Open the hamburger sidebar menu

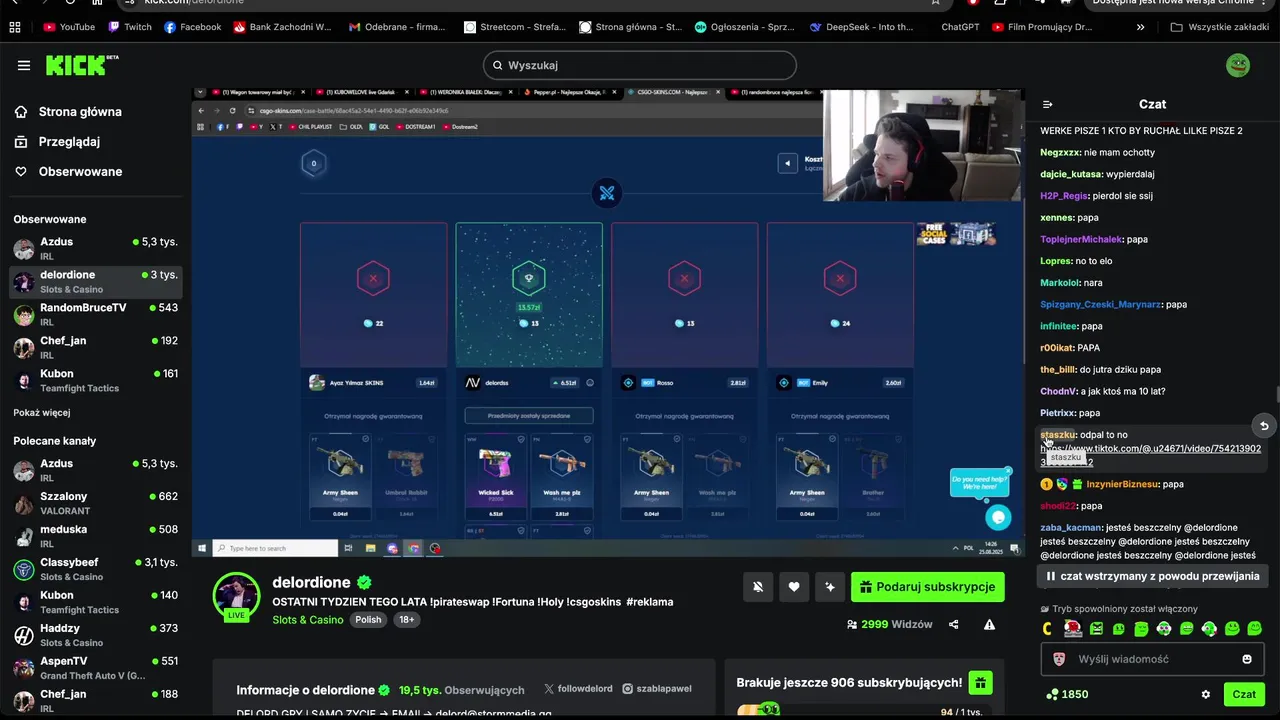pyautogui.click(x=24, y=65)
